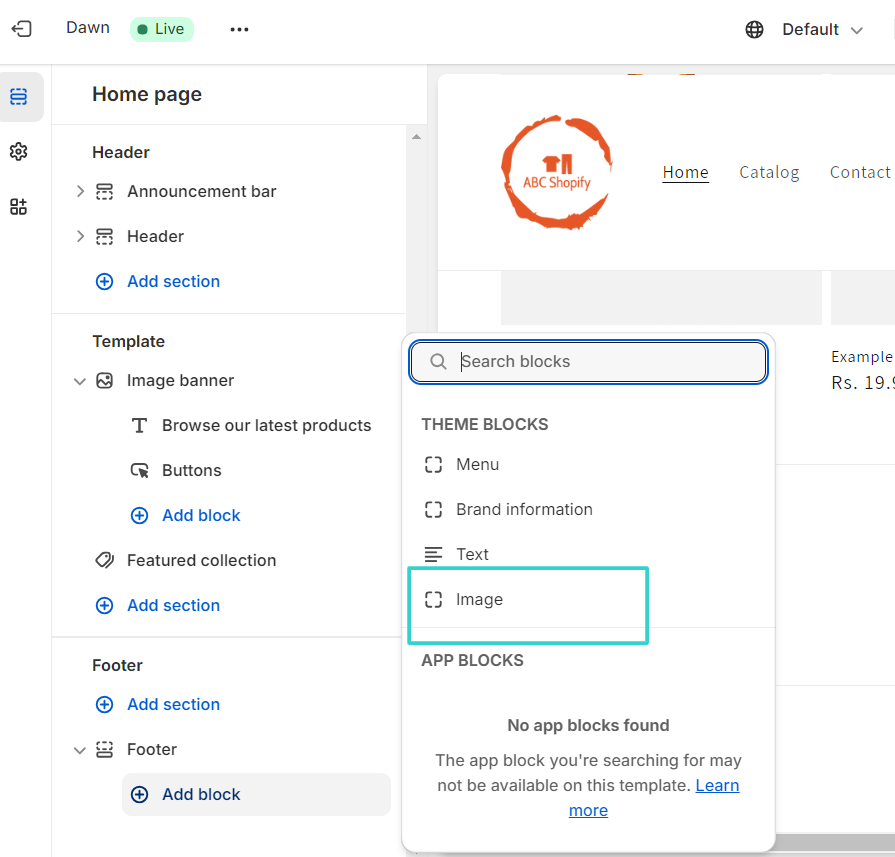Click the App embeds icon in sidebar

coord(18,206)
